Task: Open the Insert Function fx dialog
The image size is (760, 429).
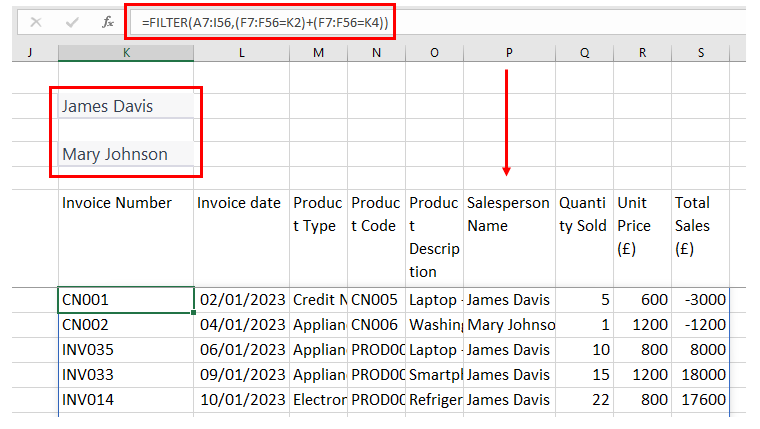Action: [x=108, y=21]
